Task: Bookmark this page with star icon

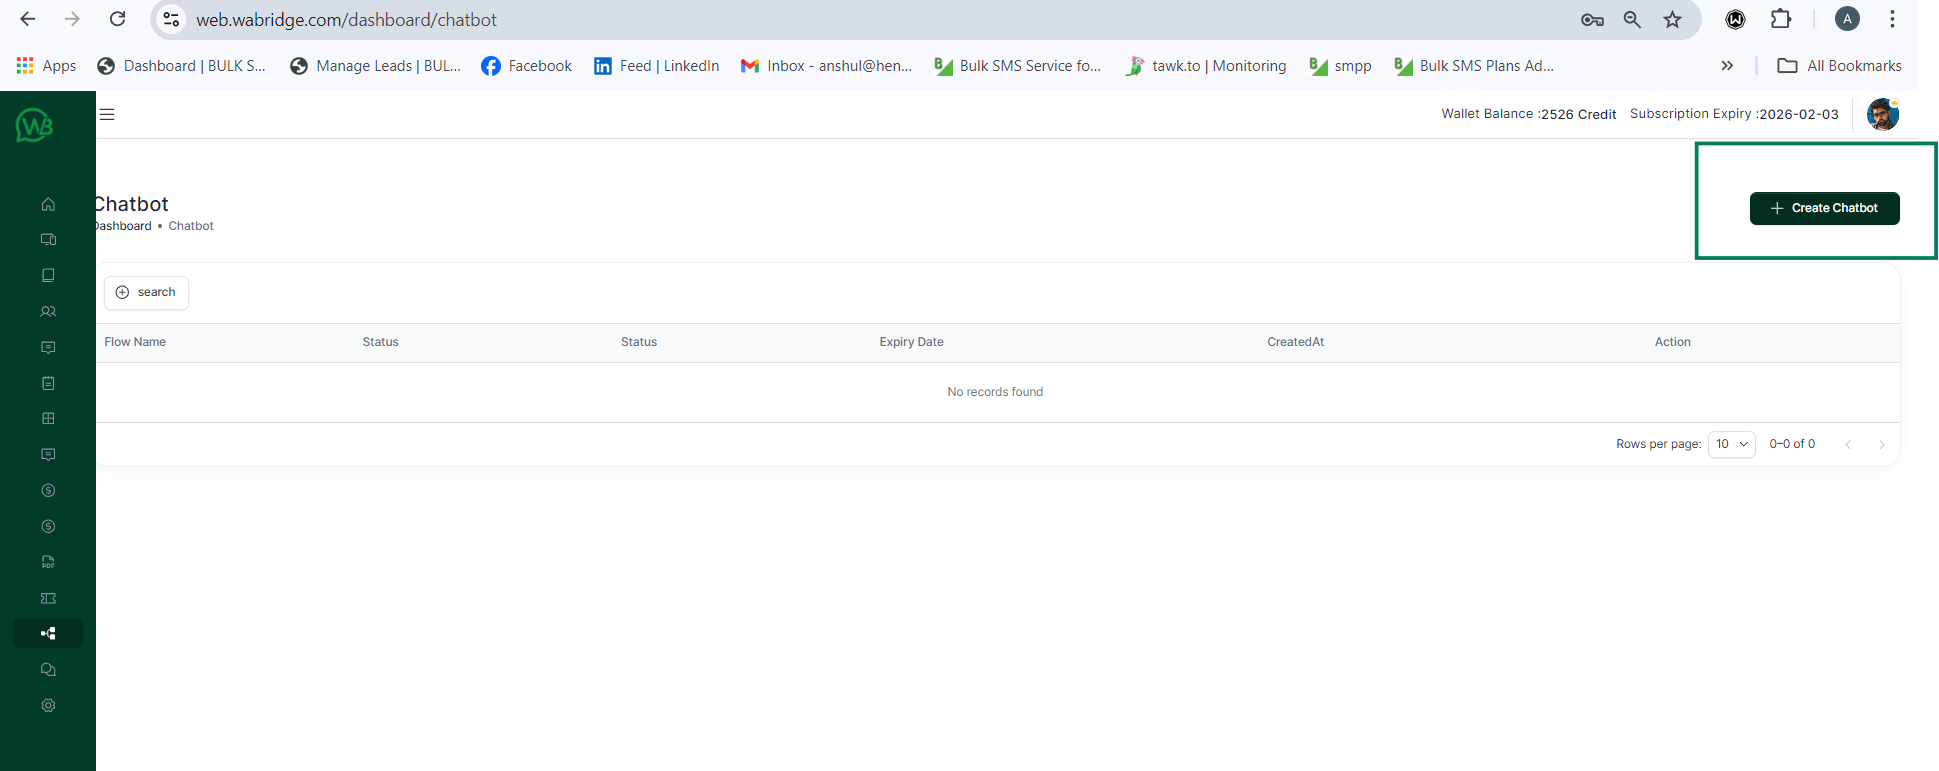Action: tap(1672, 19)
